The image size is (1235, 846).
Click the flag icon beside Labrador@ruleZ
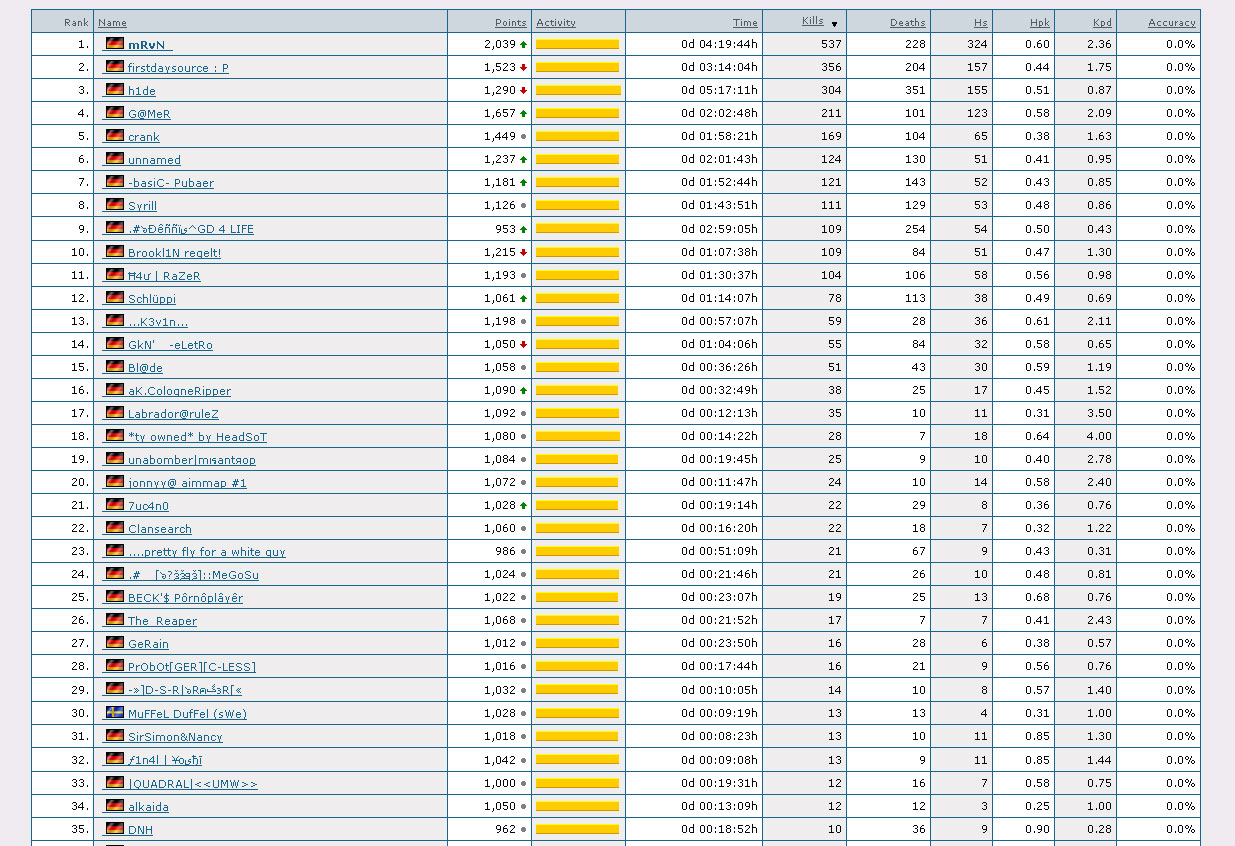[115, 413]
